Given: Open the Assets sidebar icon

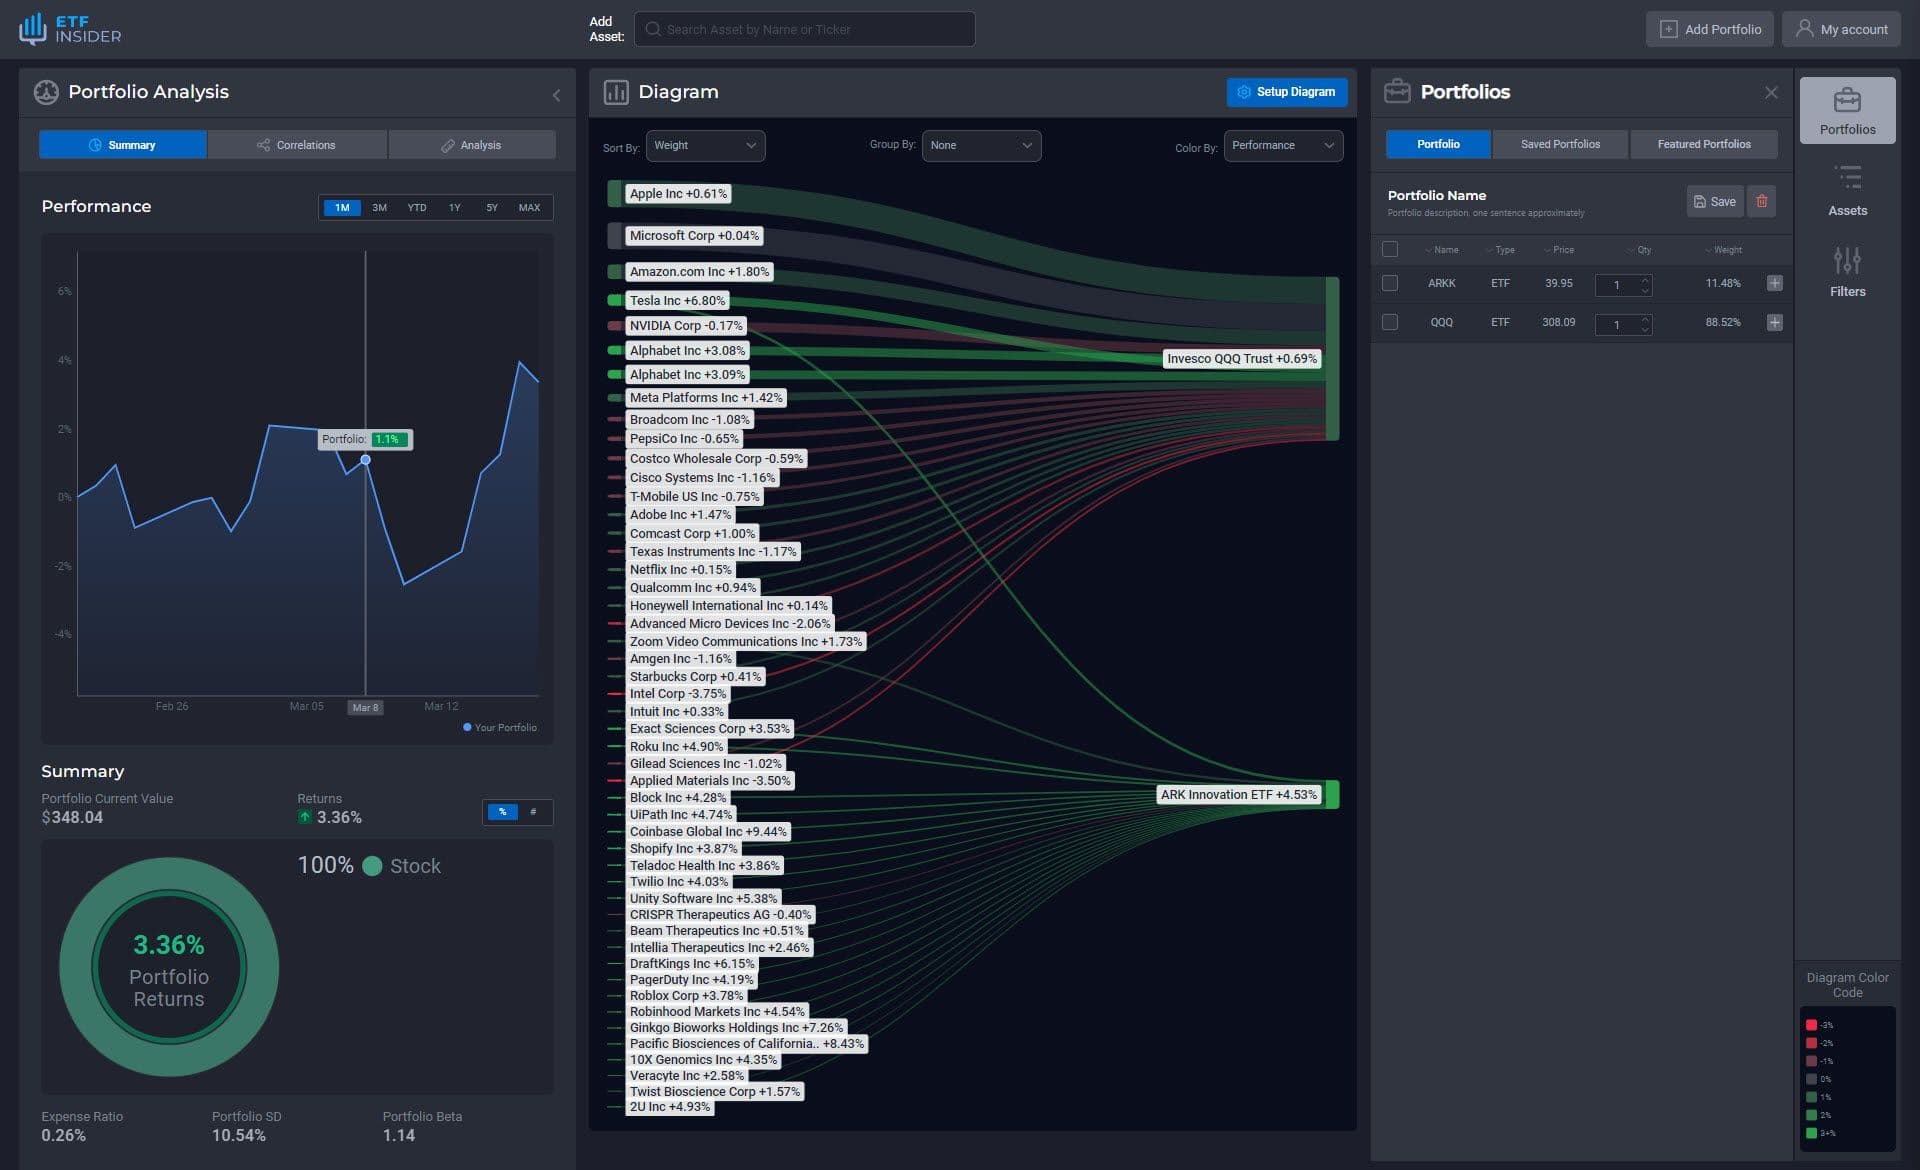Looking at the screenshot, I should point(1847,190).
